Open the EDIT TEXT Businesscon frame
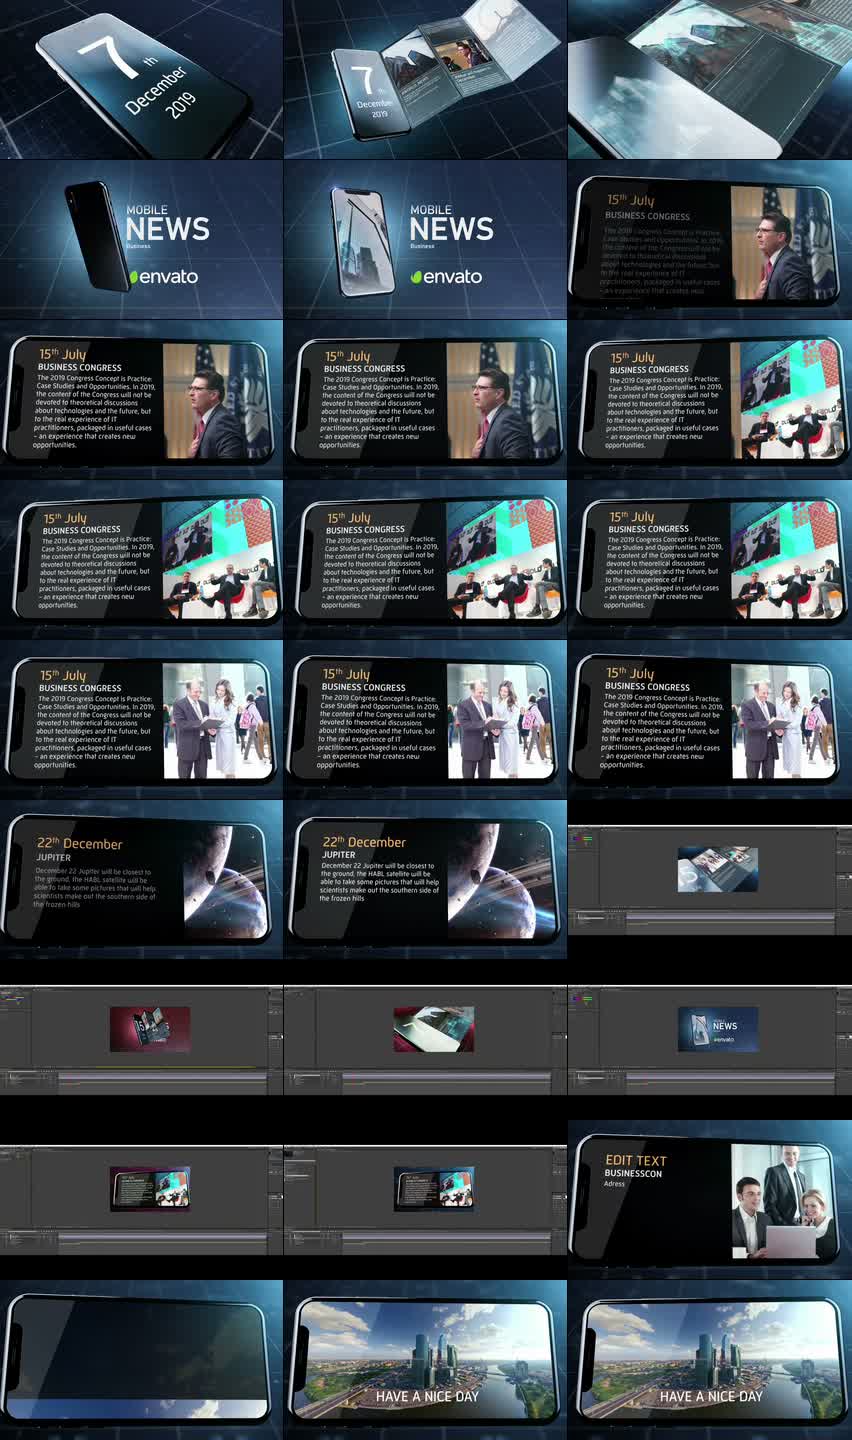 tap(710, 1200)
